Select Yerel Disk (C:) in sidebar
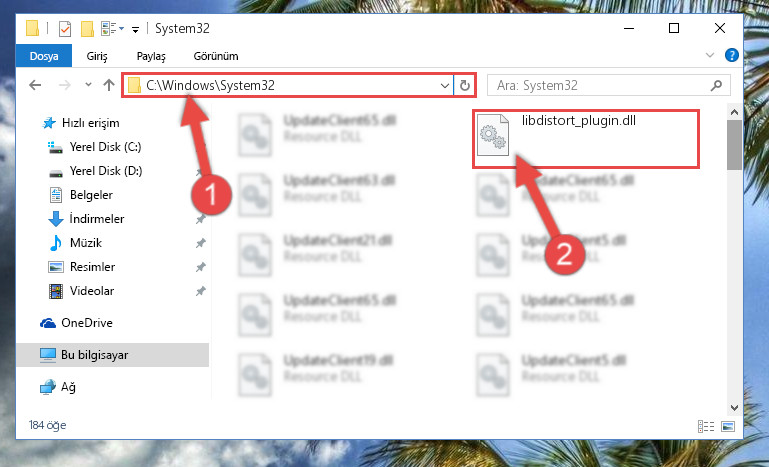This screenshot has height=467, width=769. [105, 147]
